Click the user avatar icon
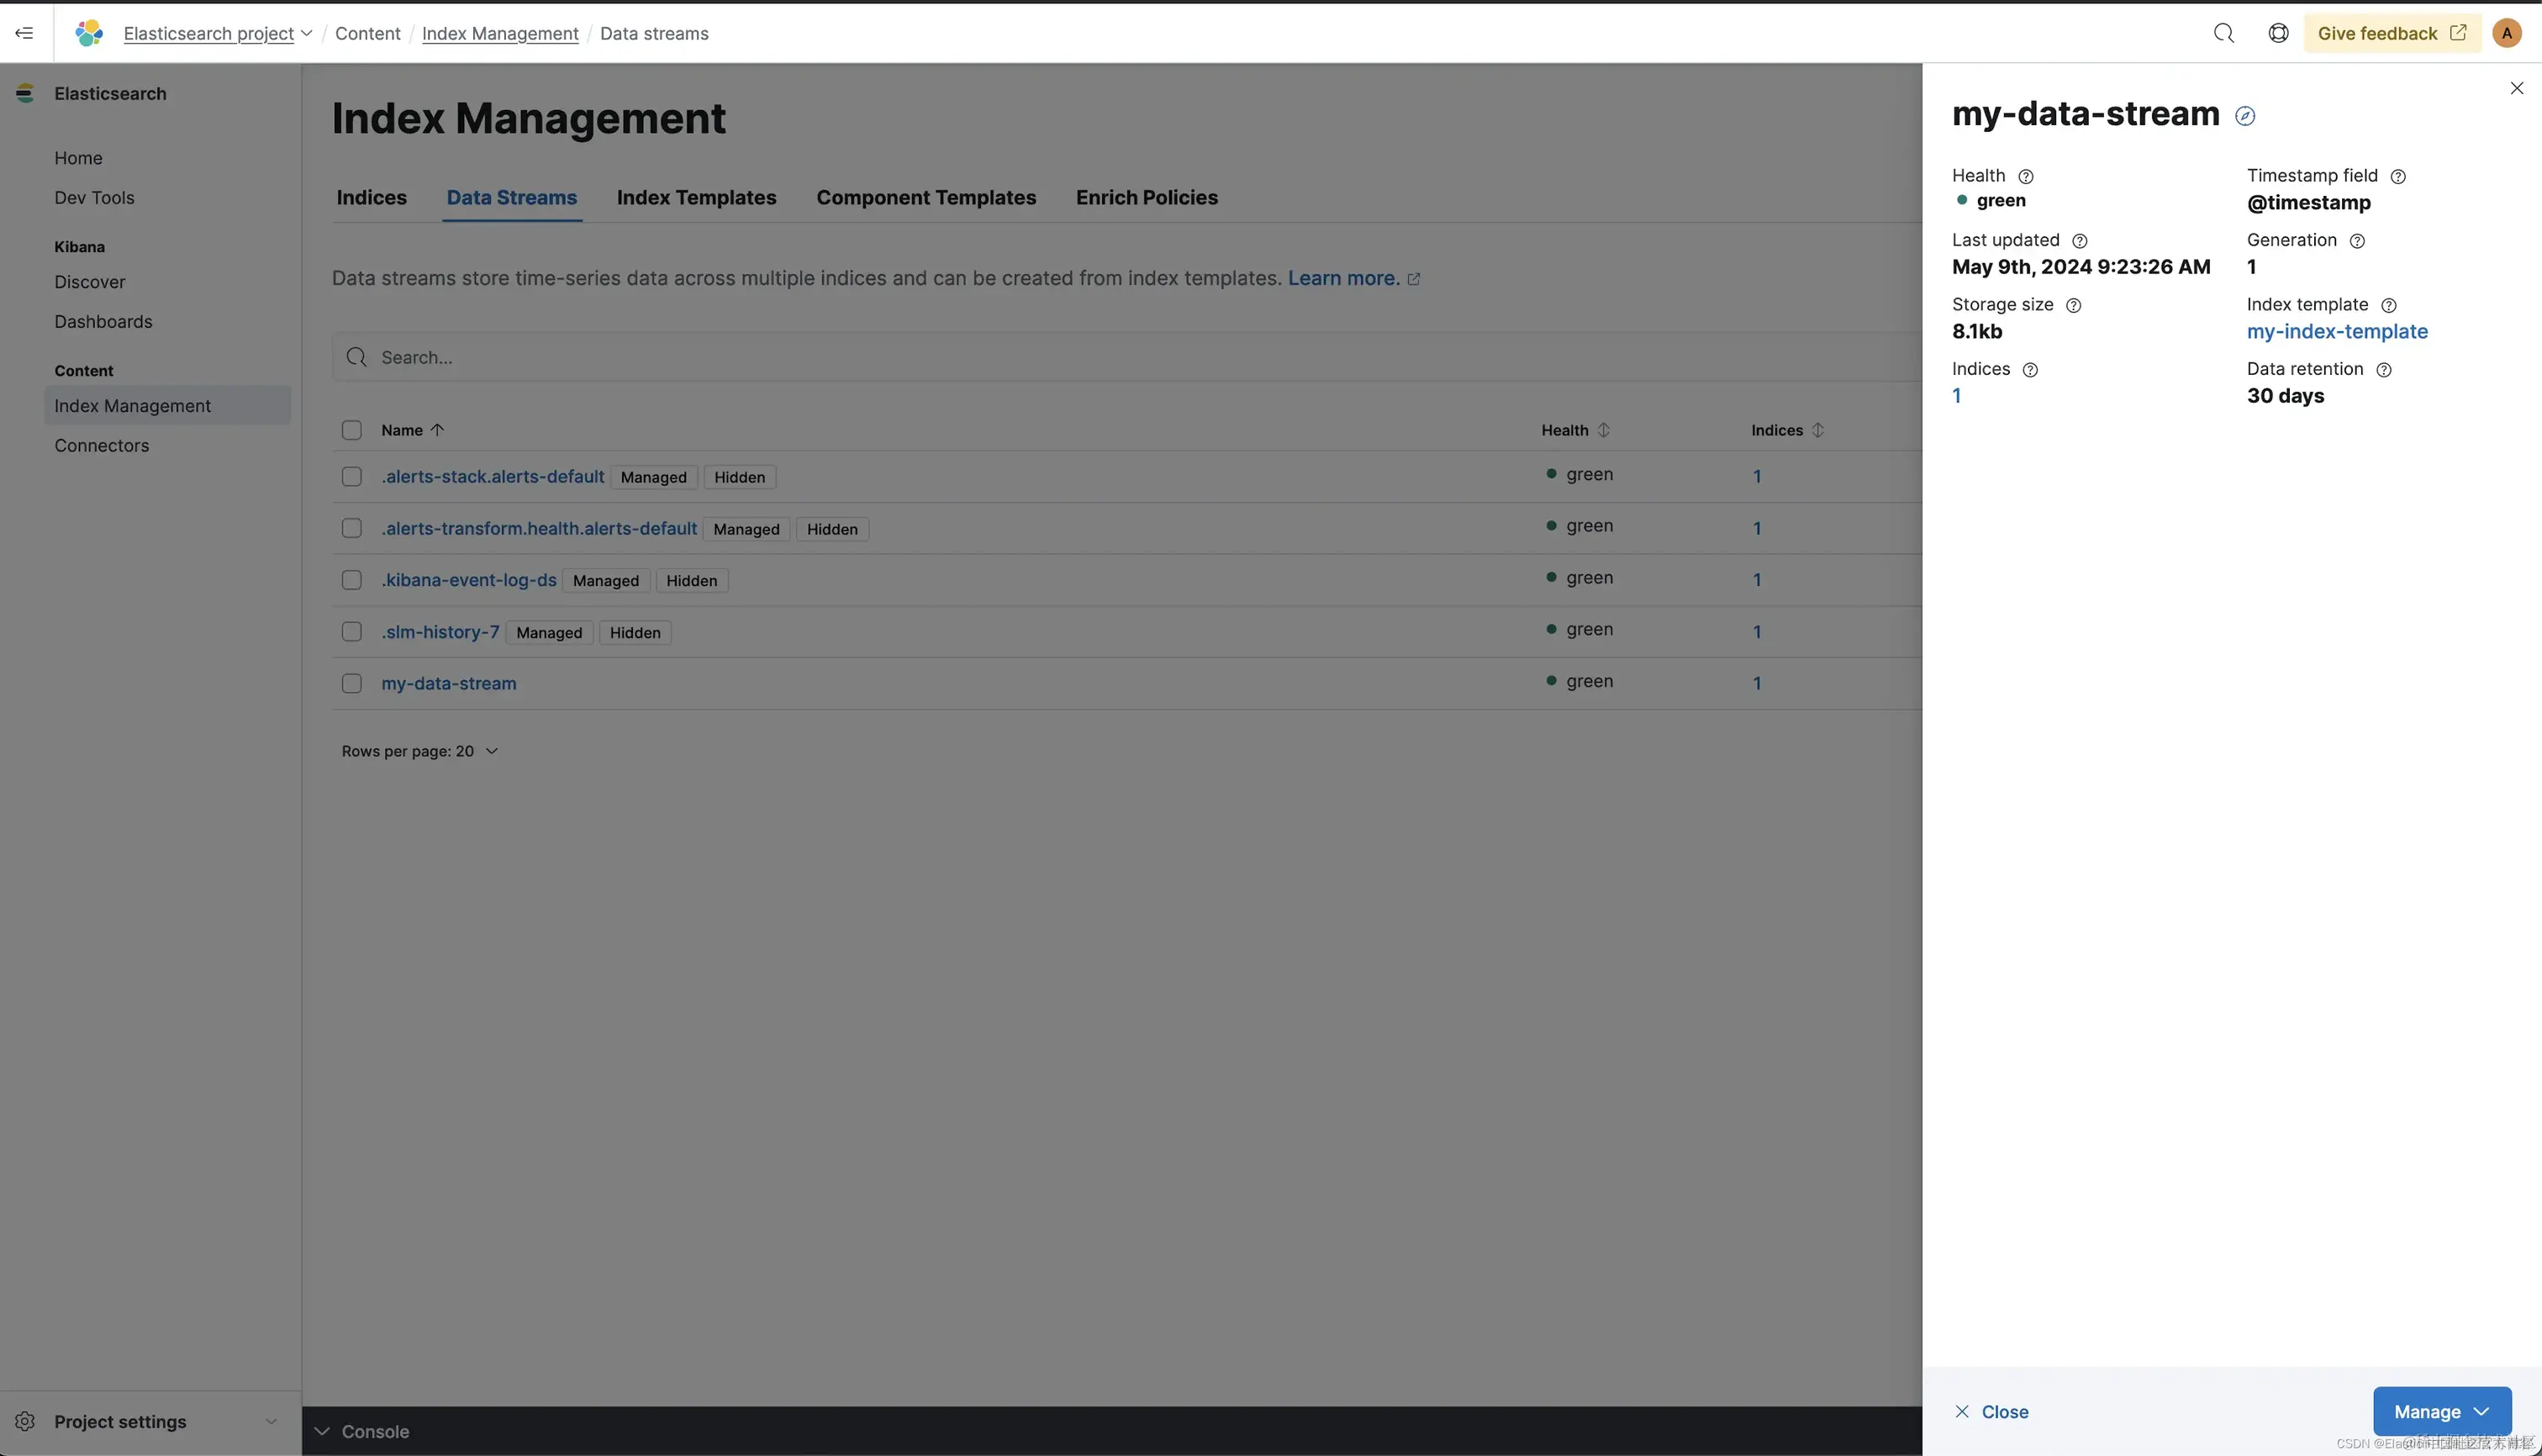 [2506, 33]
